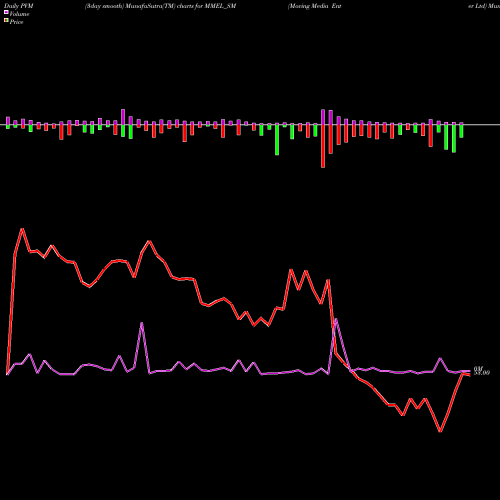This screenshot has width=500, height=500.
Task: Click the MunafaSutra charts for MMEL_SM heading
Action: (160, 6)
